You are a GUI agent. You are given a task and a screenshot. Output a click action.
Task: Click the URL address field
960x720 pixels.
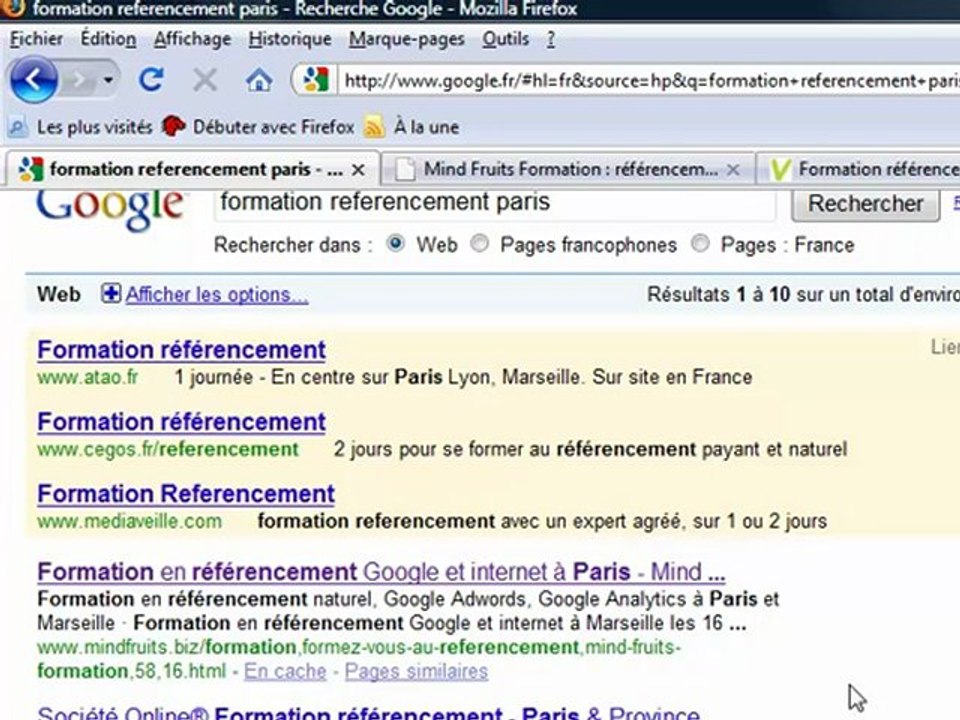tap(649, 80)
